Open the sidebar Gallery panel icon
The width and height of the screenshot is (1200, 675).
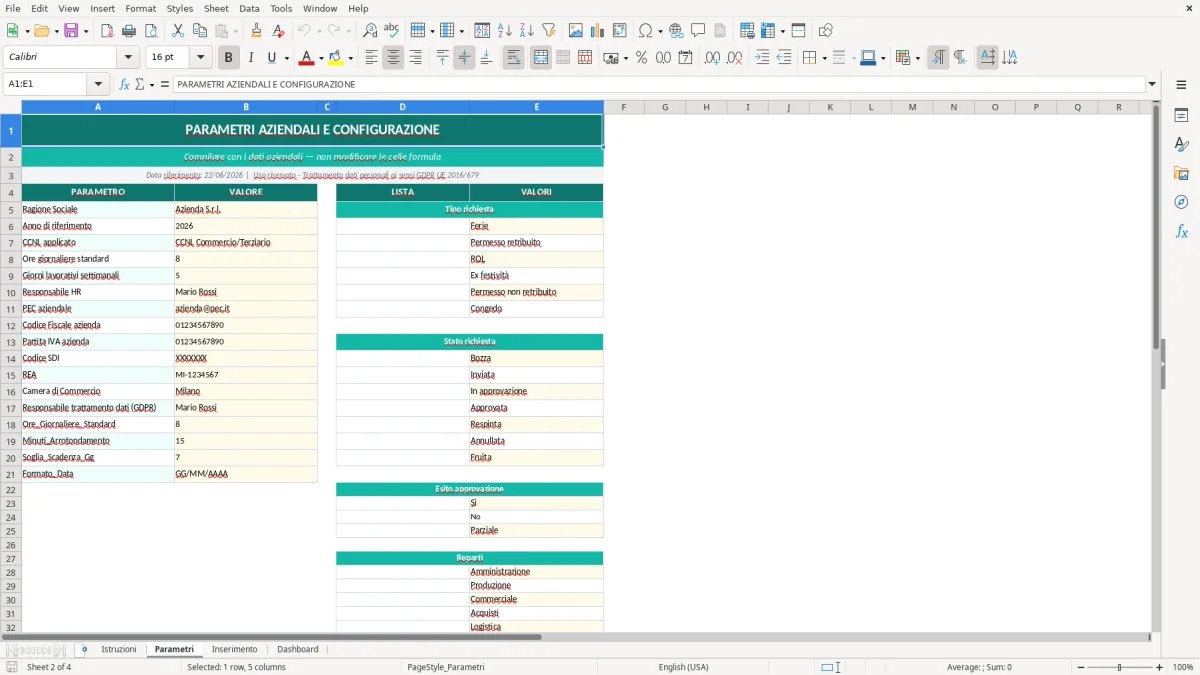pos(1181,173)
